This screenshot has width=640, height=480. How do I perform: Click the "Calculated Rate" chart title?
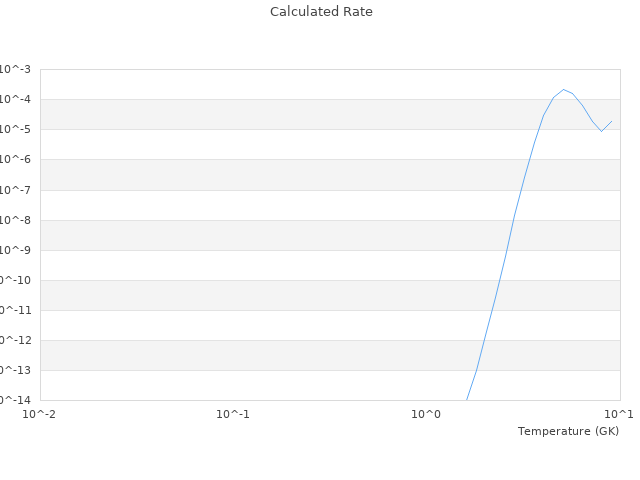[x=320, y=12]
